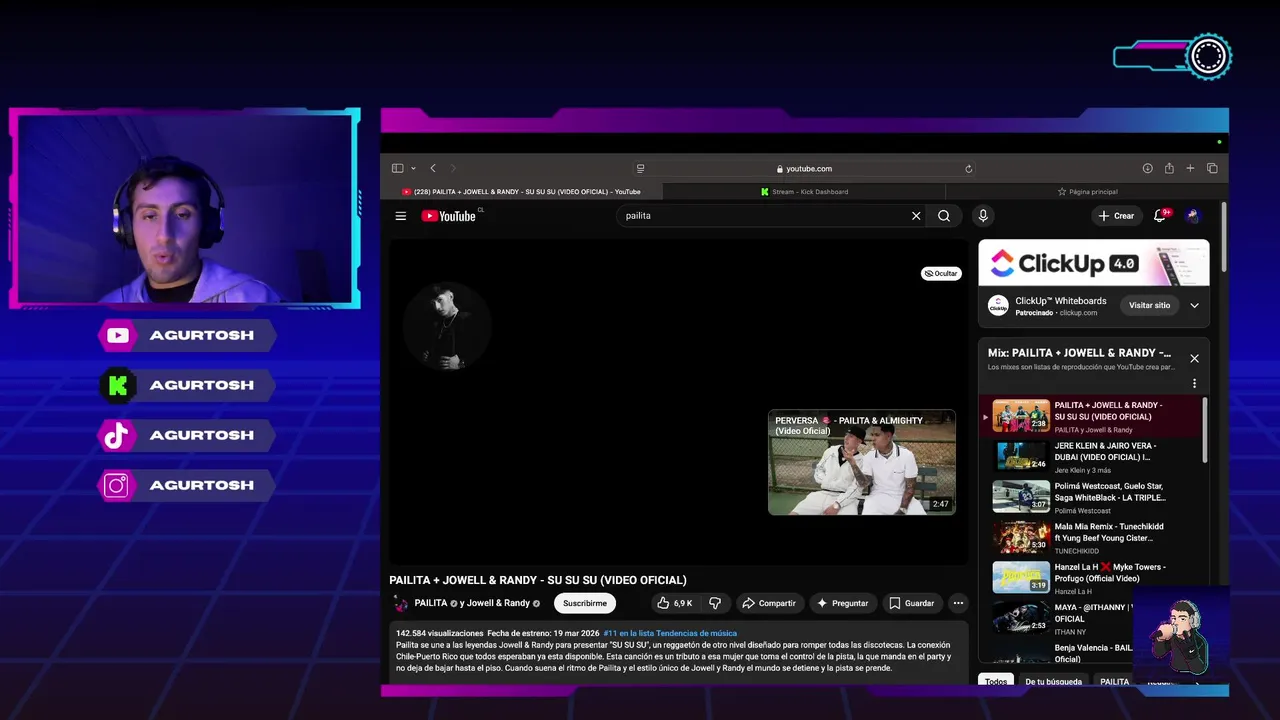Open the page reader icon in address bar
1280x720 pixels.
pyautogui.click(x=640, y=169)
